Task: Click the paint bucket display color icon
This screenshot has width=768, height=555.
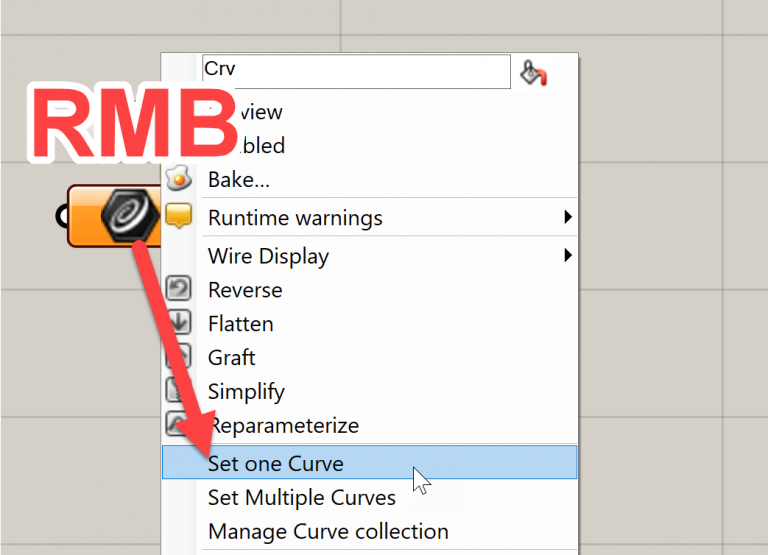Action: [532, 72]
